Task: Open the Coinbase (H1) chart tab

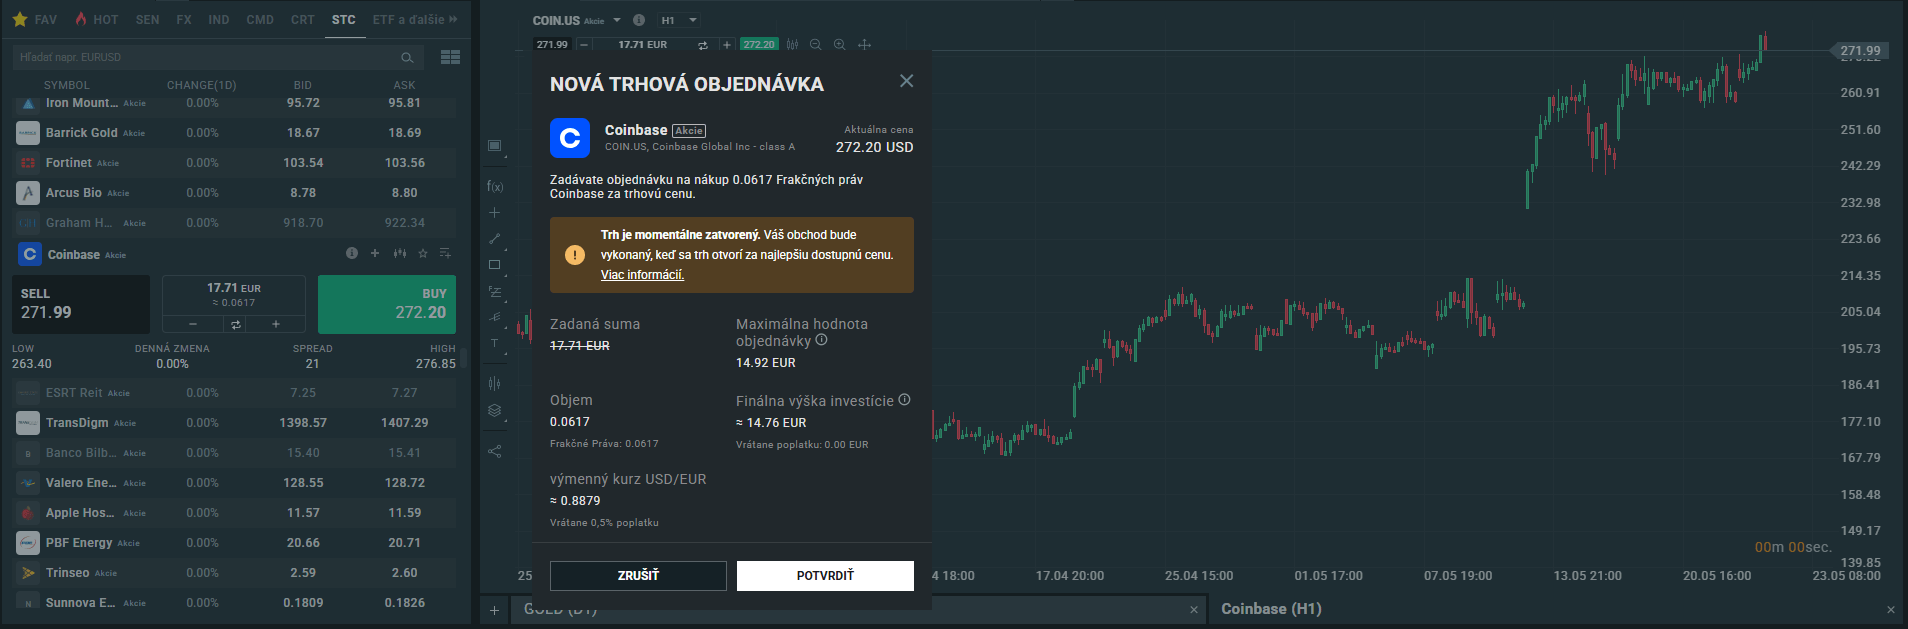Action: pyautogui.click(x=1271, y=609)
